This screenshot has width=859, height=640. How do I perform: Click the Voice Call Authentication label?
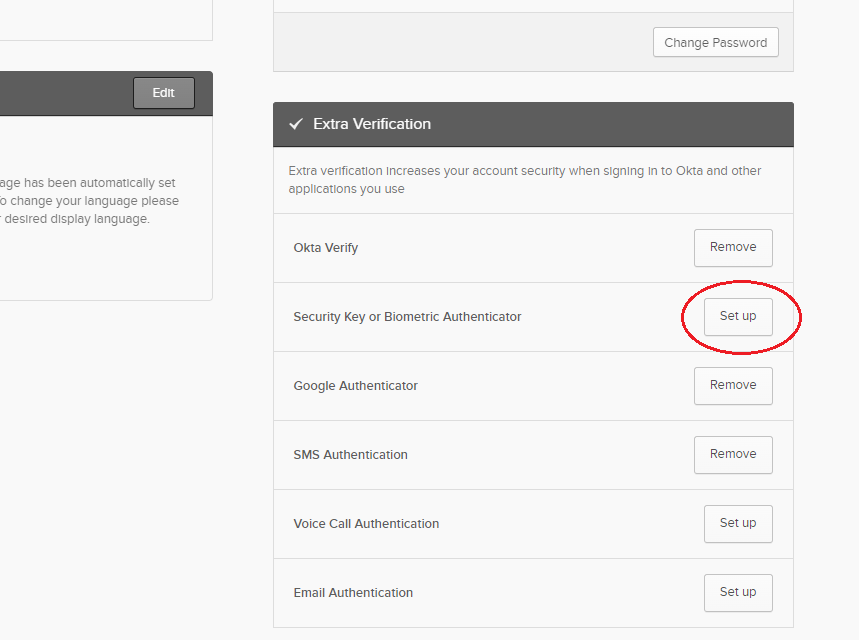coord(366,524)
